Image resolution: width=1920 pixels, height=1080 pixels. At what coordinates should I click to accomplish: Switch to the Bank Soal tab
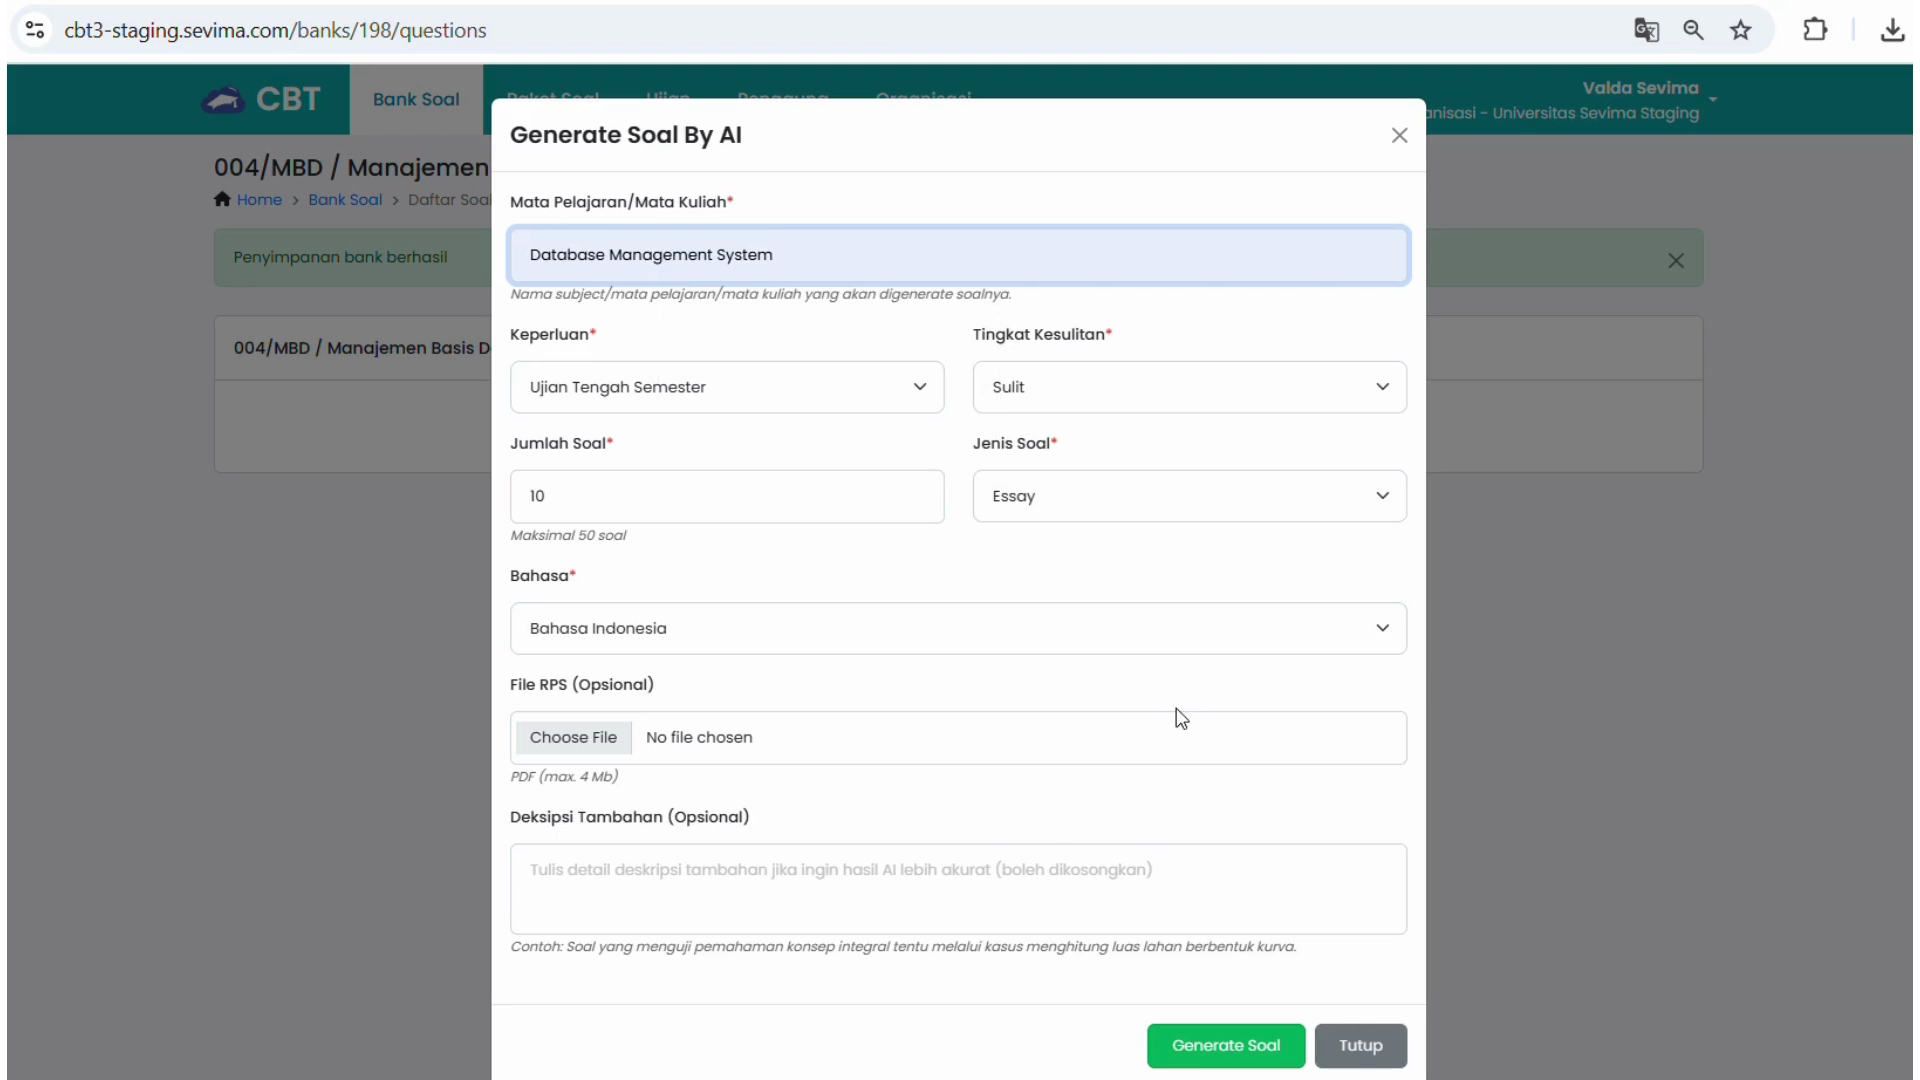(x=416, y=99)
